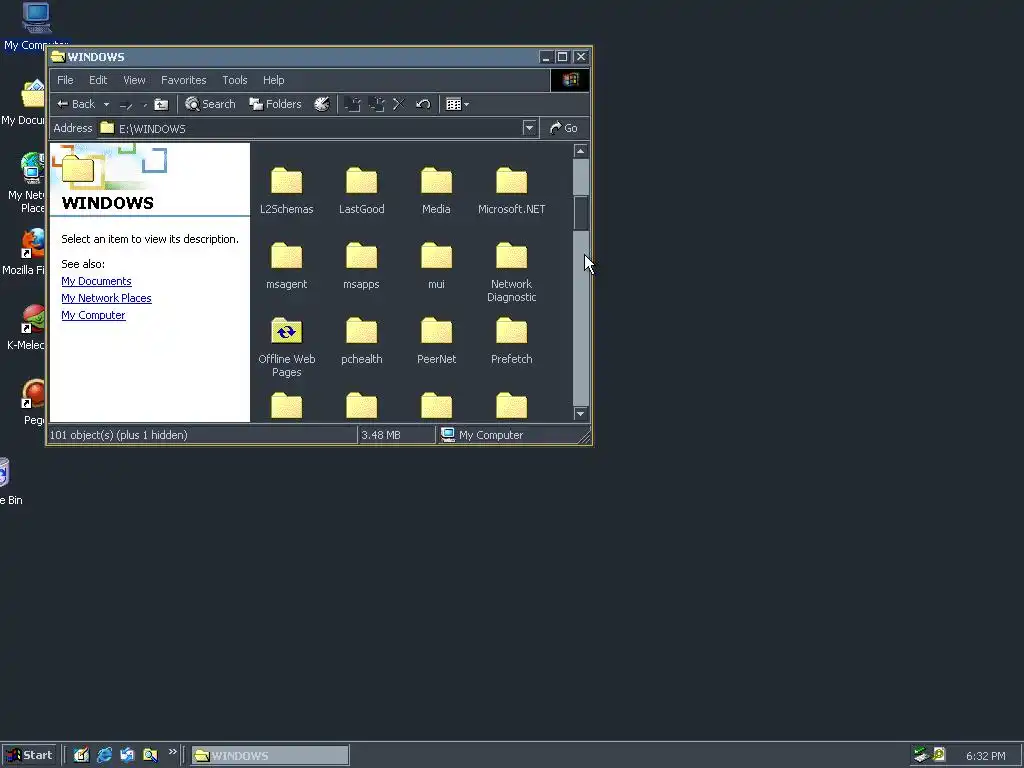1024x768 pixels.
Task: Toggle the Folders pane
Action: (276, 104)
